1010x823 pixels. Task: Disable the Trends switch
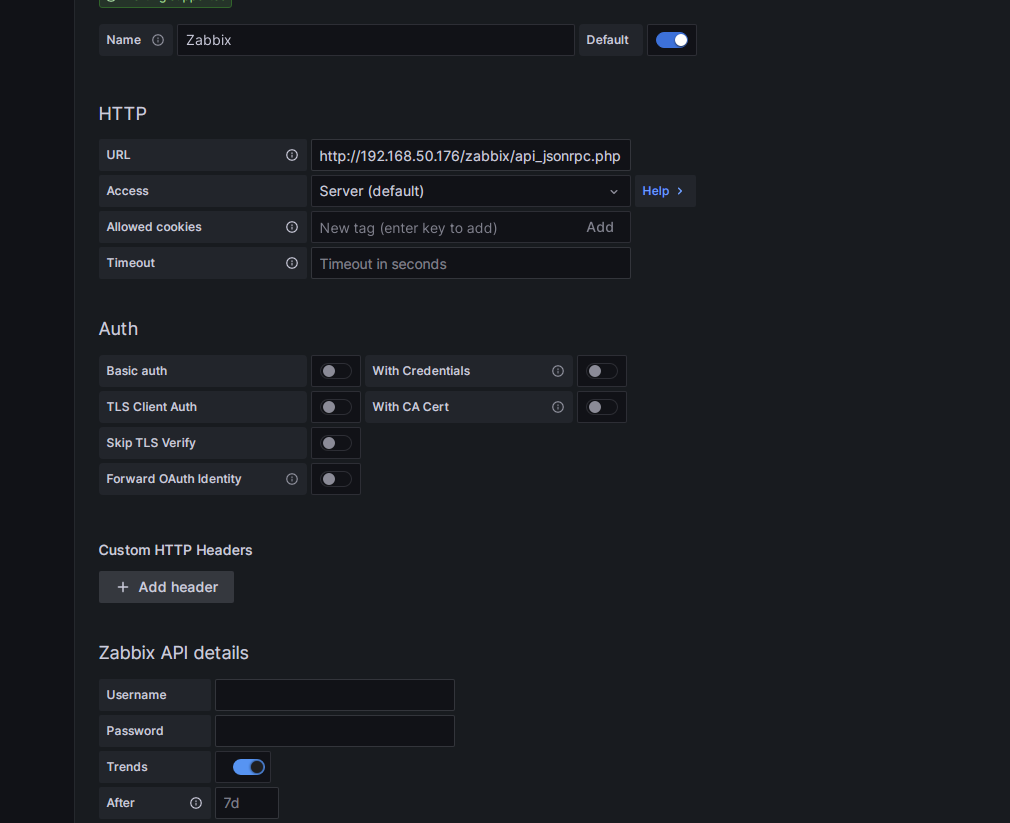click(249, 767)
